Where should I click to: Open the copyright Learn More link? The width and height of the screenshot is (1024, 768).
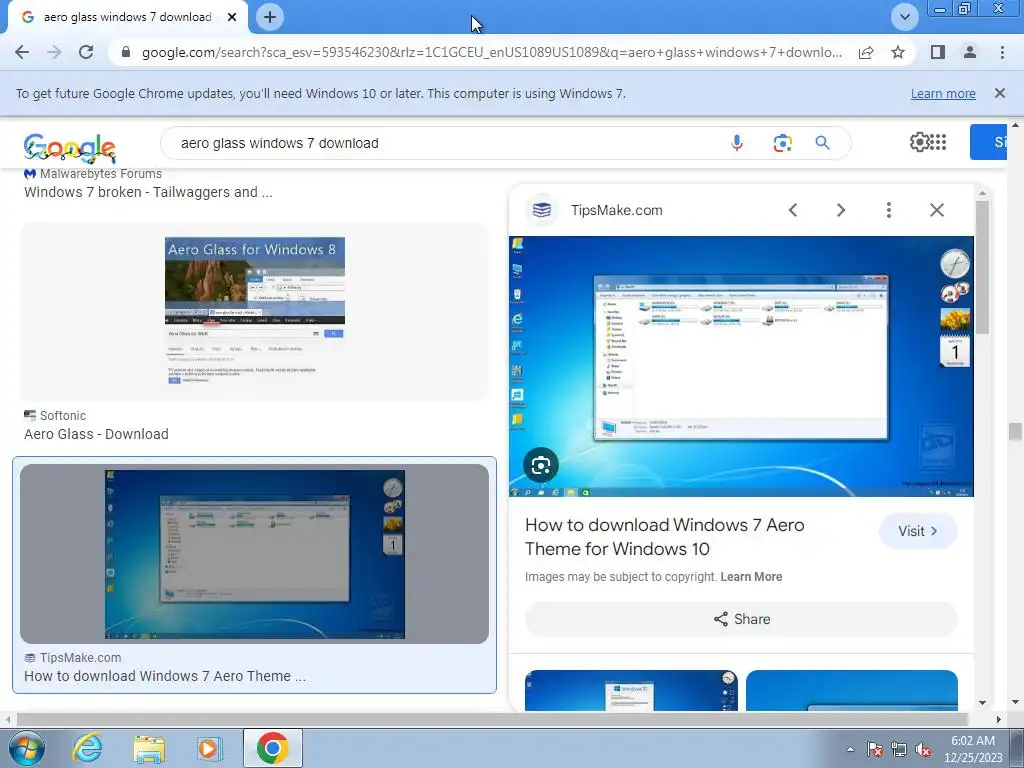coord(751,577)
